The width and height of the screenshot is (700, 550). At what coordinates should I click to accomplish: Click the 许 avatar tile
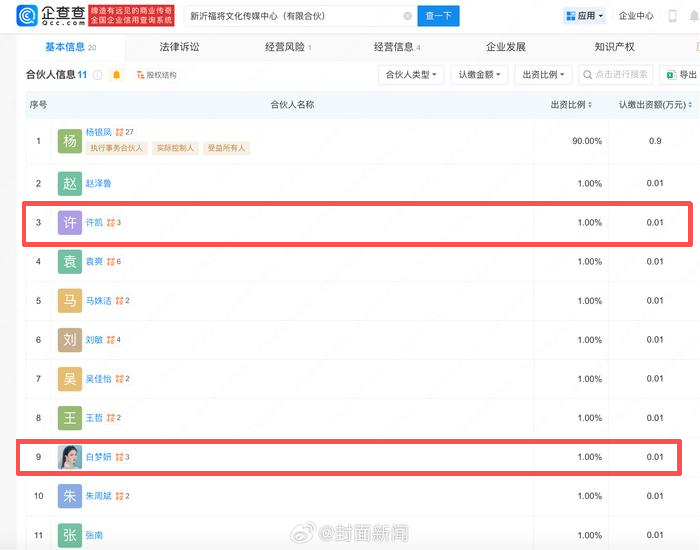coord(70,222)
